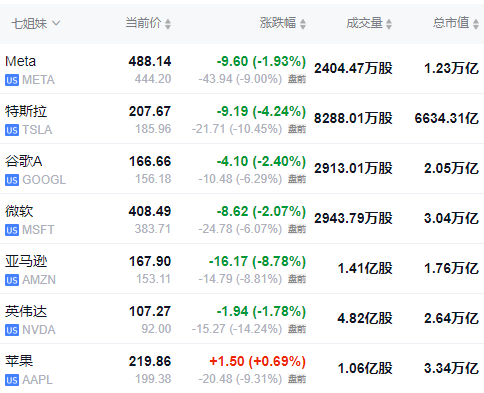Click US badge beside GOOGL ticker
Image resolution: width=484 pixels, height=393 pixels.
[12, 180]
